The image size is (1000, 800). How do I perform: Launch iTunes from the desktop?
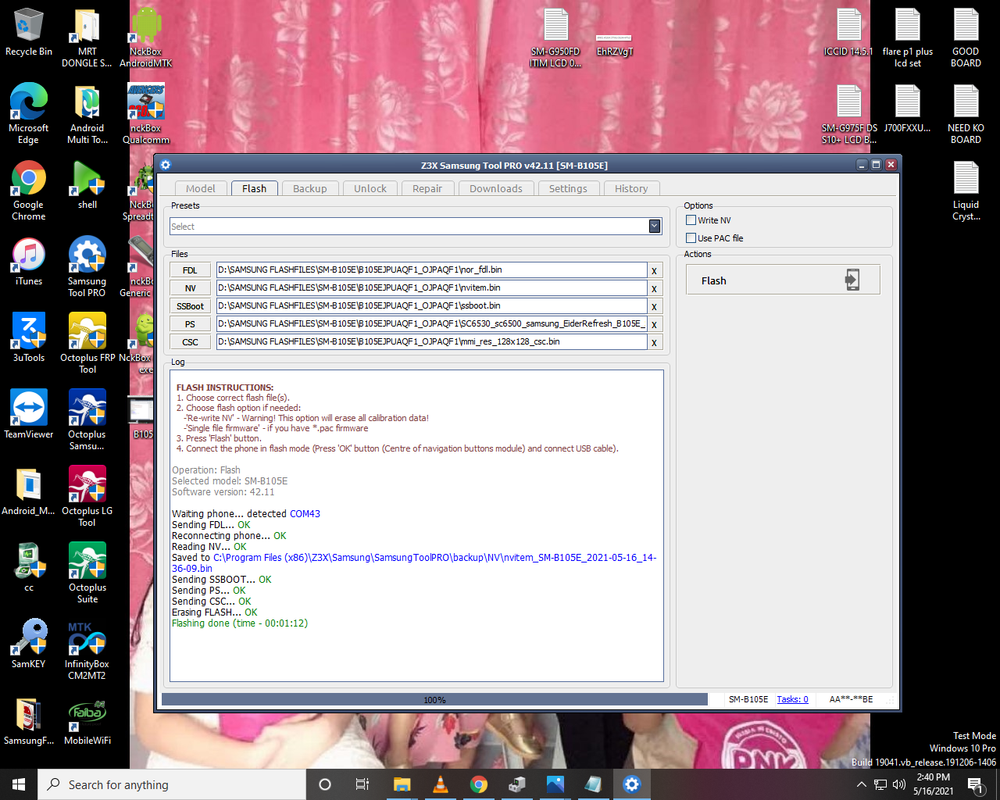(x=28, y=262)
